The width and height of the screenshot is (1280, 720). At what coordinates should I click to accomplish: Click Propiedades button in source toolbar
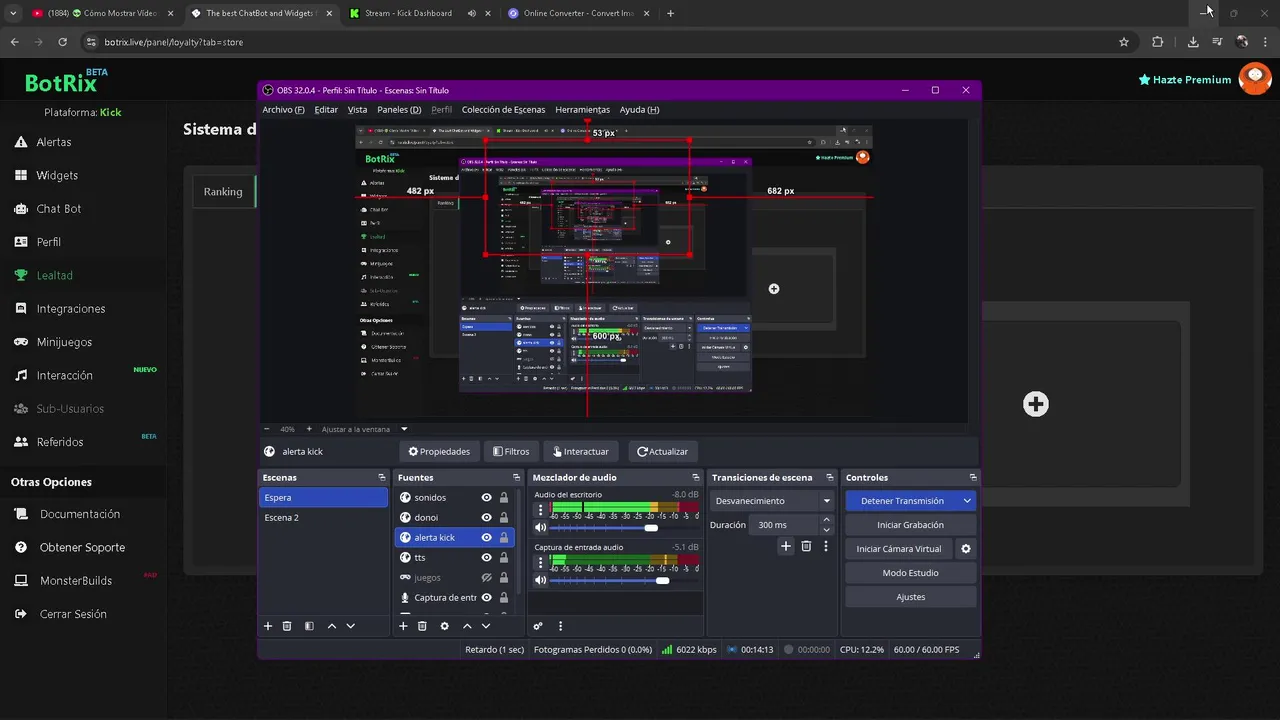pos(439,451)
